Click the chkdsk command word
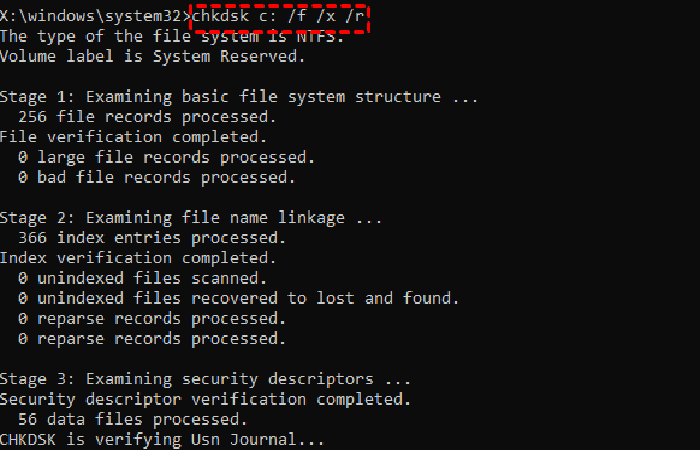 tap(220, 15)
